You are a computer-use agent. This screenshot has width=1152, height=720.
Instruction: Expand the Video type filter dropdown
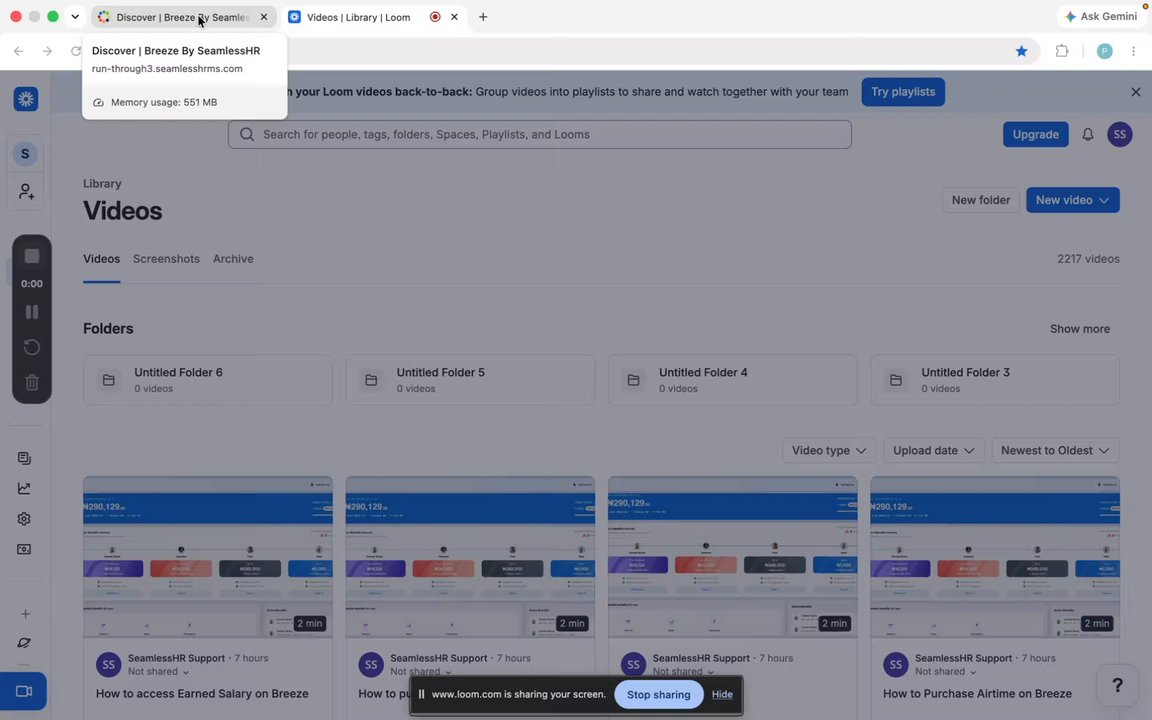pyautogui.click(x=829, y=450)
